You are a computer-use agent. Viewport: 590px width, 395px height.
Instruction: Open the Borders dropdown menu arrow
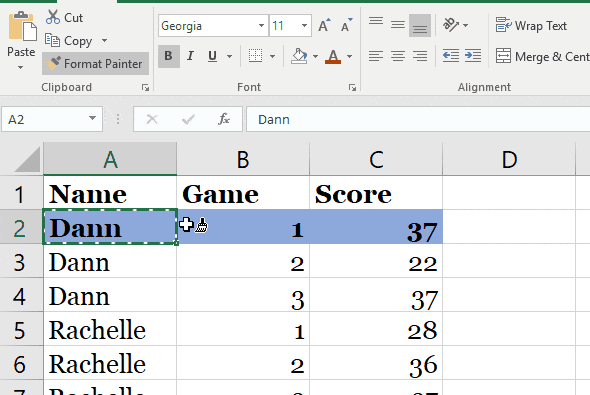(272, 56)
